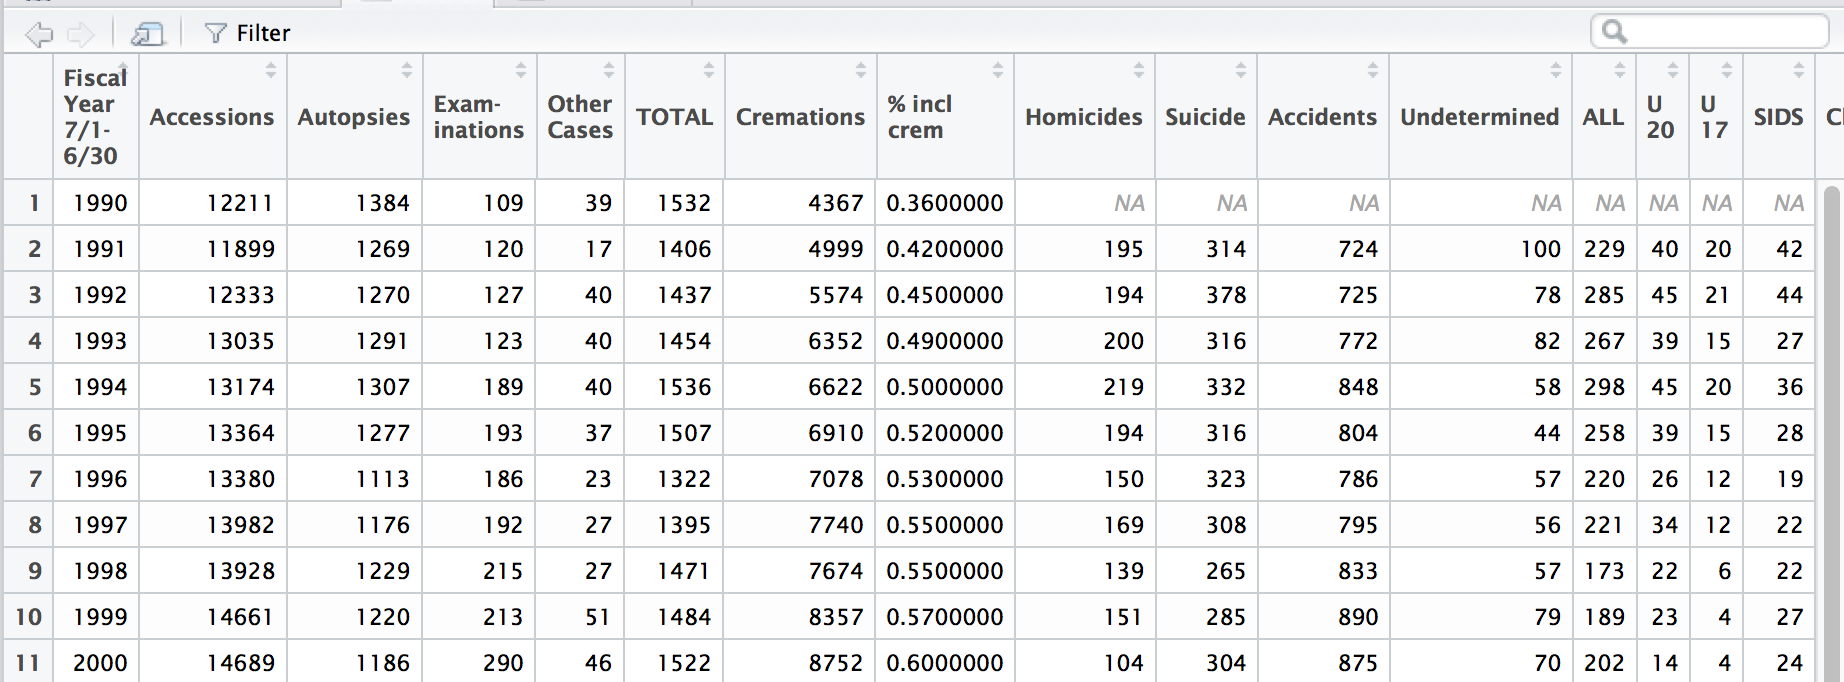Click the back navigation arrow

pyautogui.click(x=38, y=35)
